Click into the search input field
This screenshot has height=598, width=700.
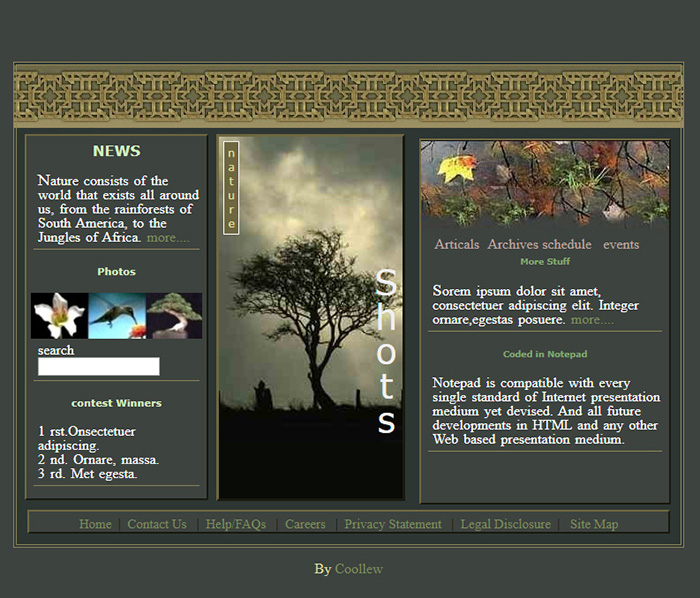point(98,367)
